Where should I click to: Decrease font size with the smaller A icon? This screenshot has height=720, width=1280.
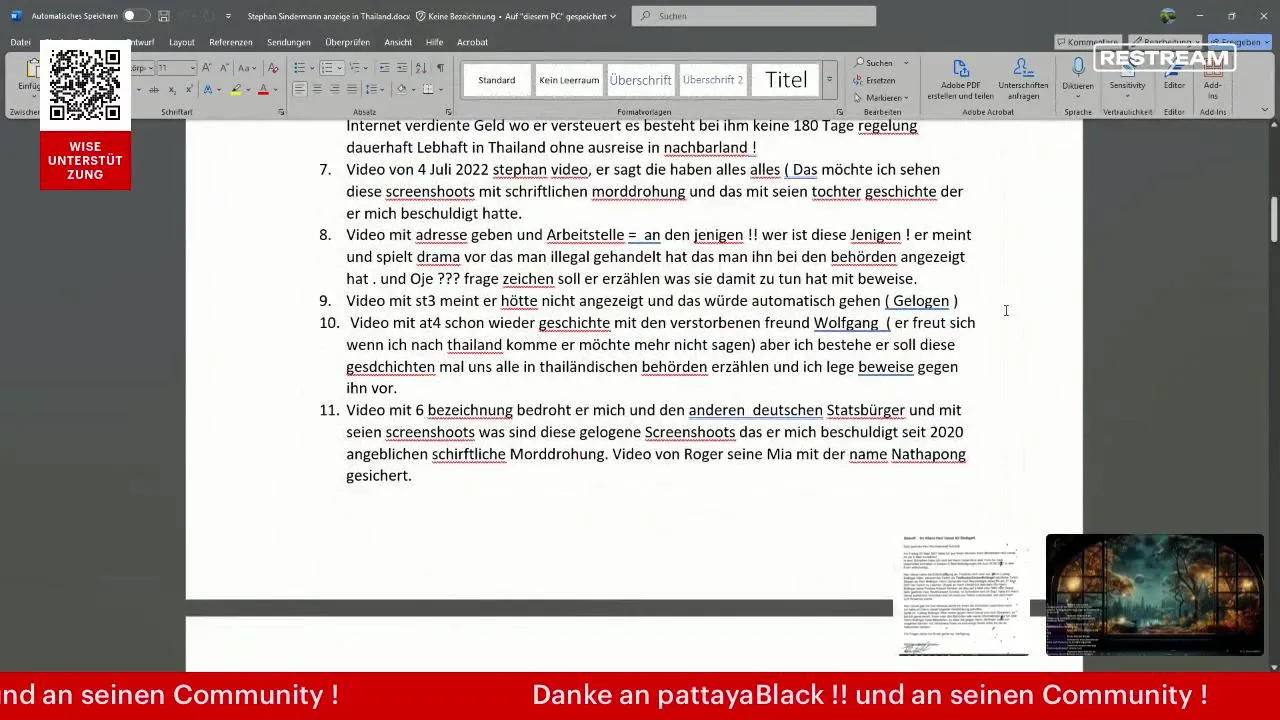(x=223, y=67)
